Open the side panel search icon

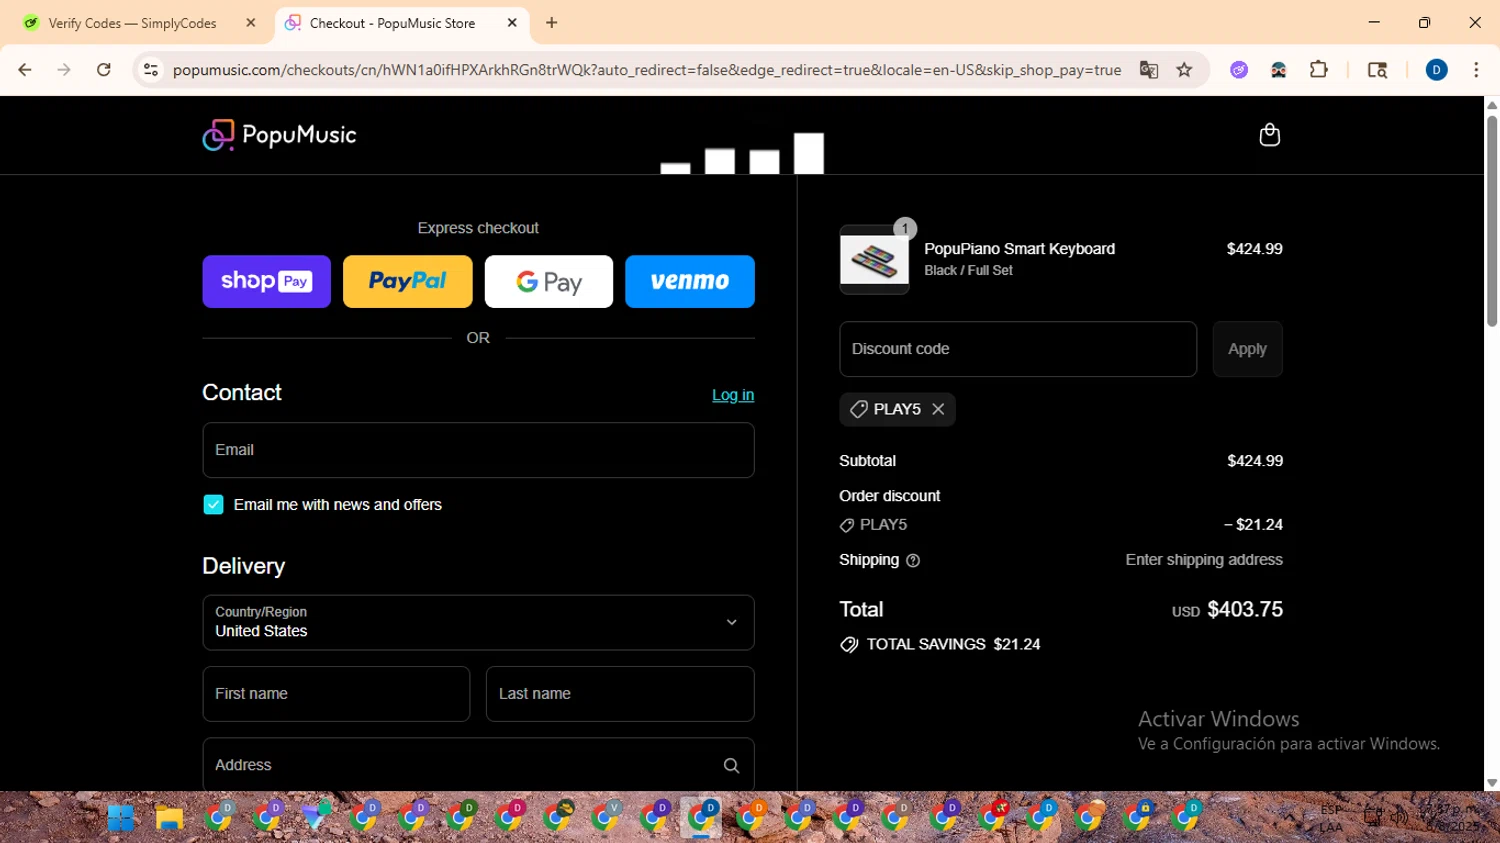(1377, 70)
